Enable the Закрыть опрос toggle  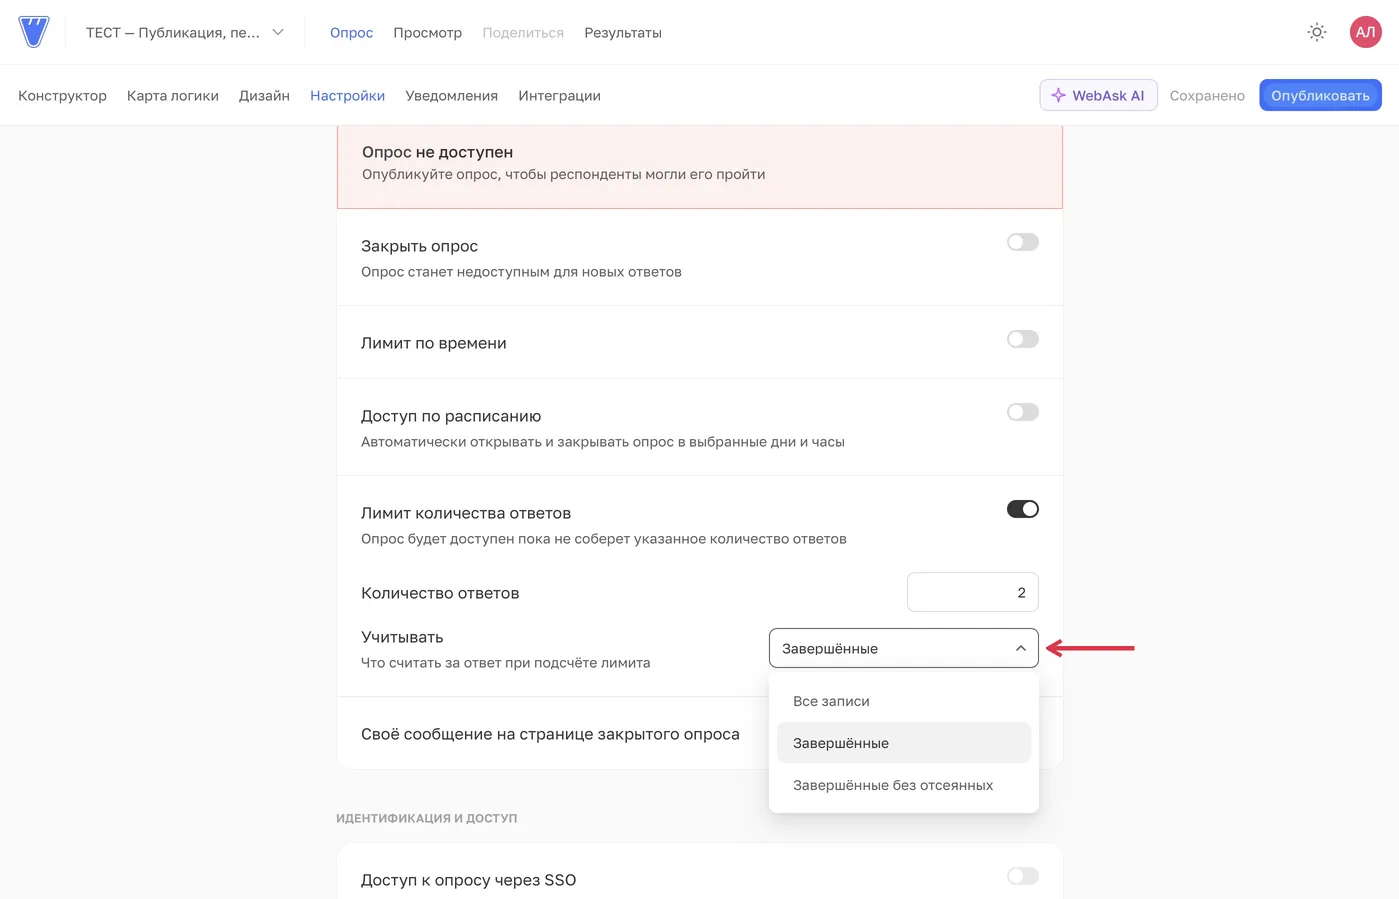(x=1022, y=242)
